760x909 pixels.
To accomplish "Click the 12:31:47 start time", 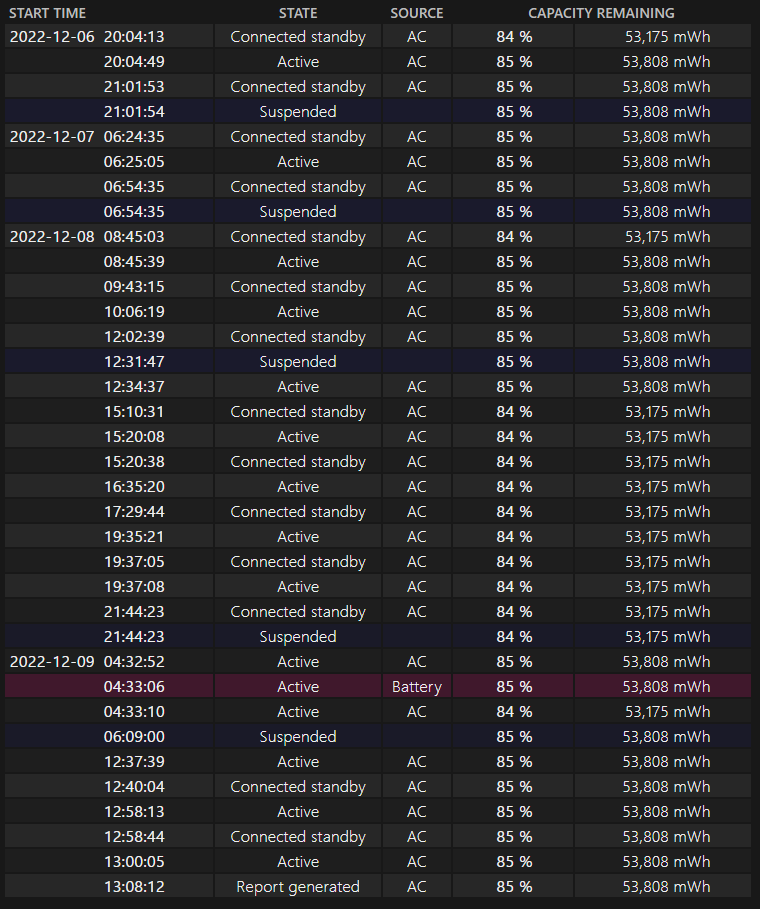I will [x=134, y=361].
